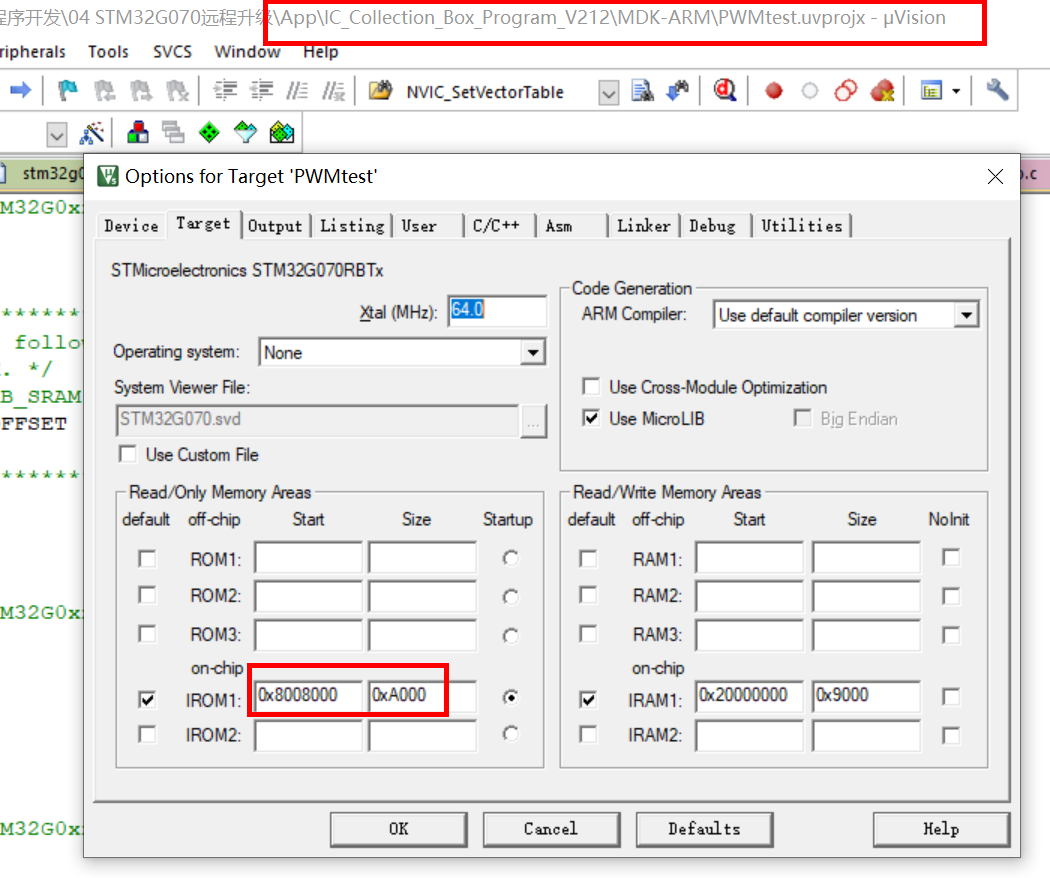Clear all bookmarks icon

click(177, 90)
